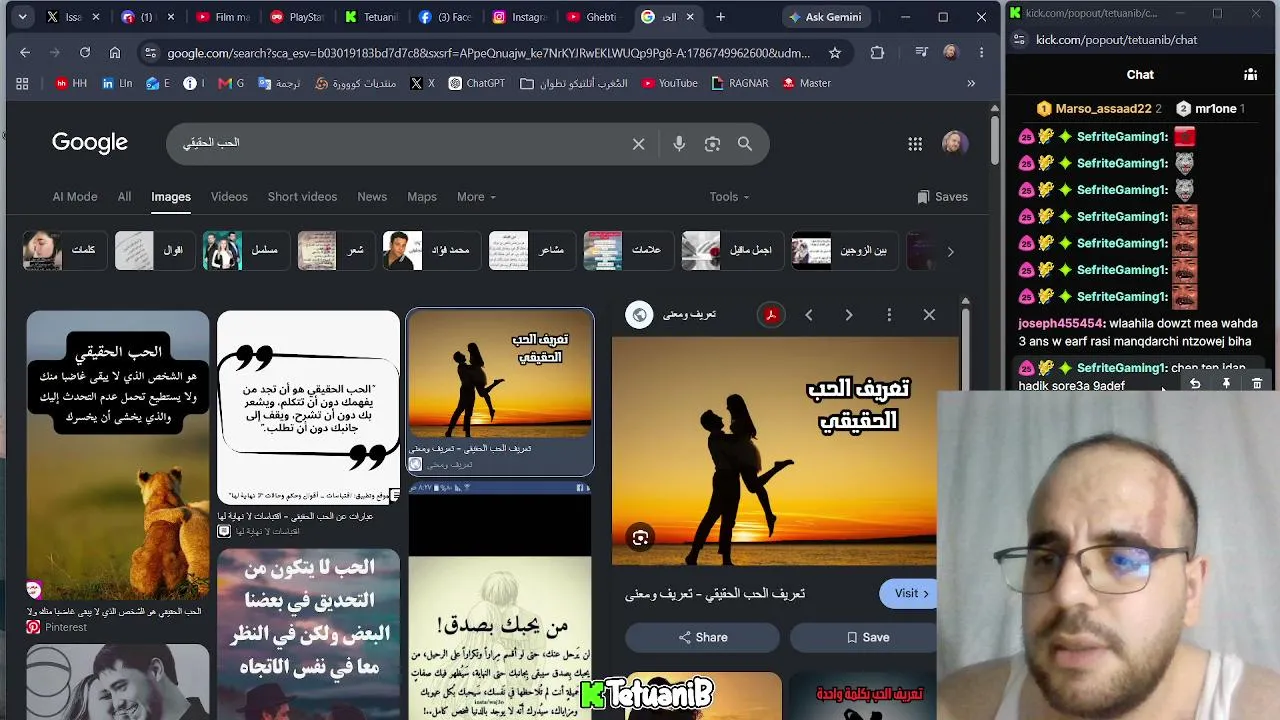Open the bookmarks apps grid icon
This screenshot has height=720, width=1280.
pos(22,83)
